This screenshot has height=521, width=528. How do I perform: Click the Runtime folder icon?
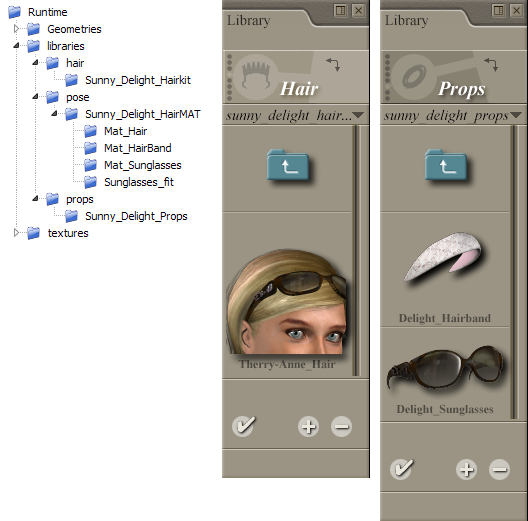pos(14,12)
